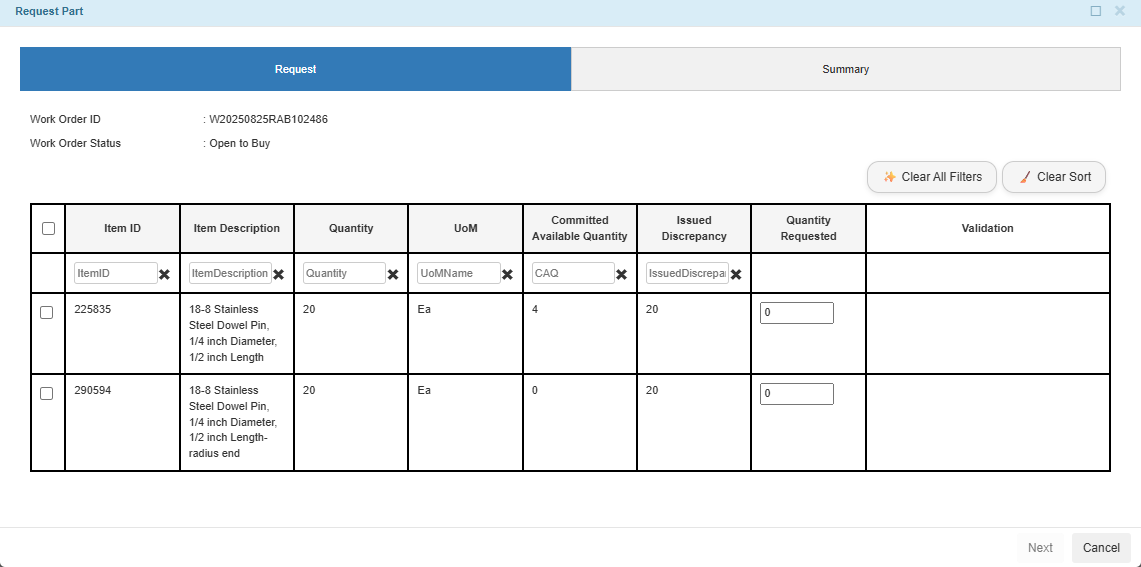Toggle the select-all header checkbox
The width and height of the screenshot is (1141, 567).
click(48, 229)
